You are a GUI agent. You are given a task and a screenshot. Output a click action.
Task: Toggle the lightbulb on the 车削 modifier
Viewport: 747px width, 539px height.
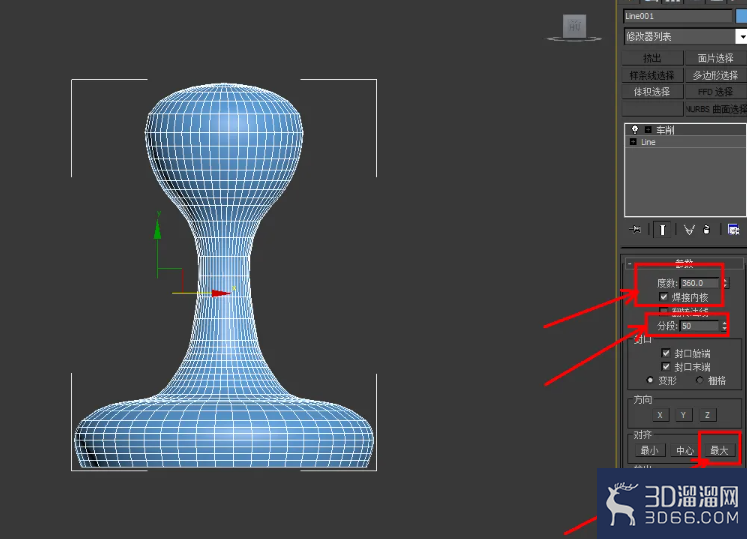(635, 130)
